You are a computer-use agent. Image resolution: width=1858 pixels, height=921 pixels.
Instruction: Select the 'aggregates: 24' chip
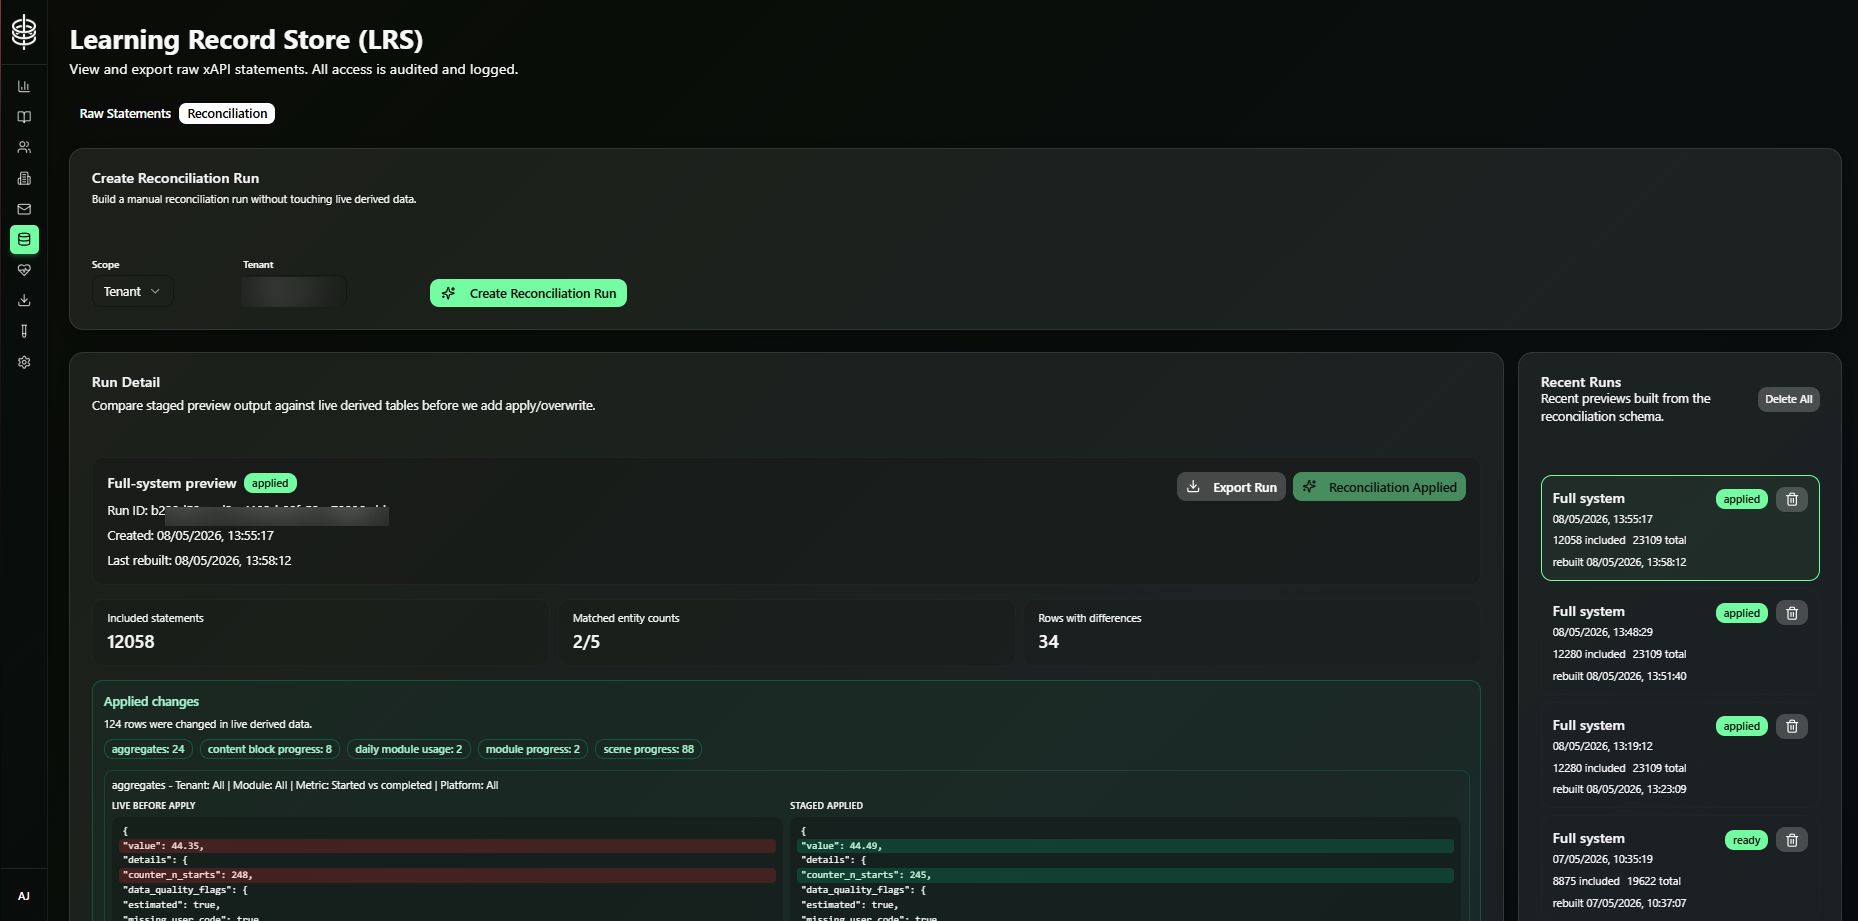[148, 749]
